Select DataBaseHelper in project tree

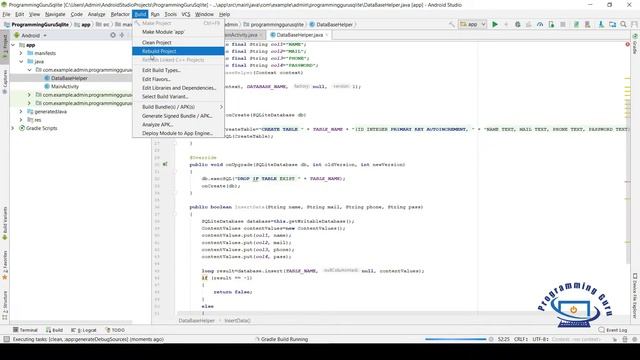[69, 78]
